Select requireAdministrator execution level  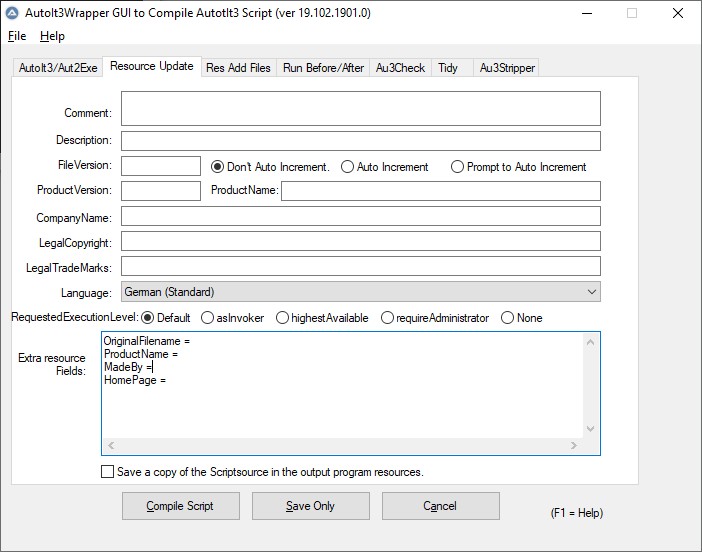388,318
